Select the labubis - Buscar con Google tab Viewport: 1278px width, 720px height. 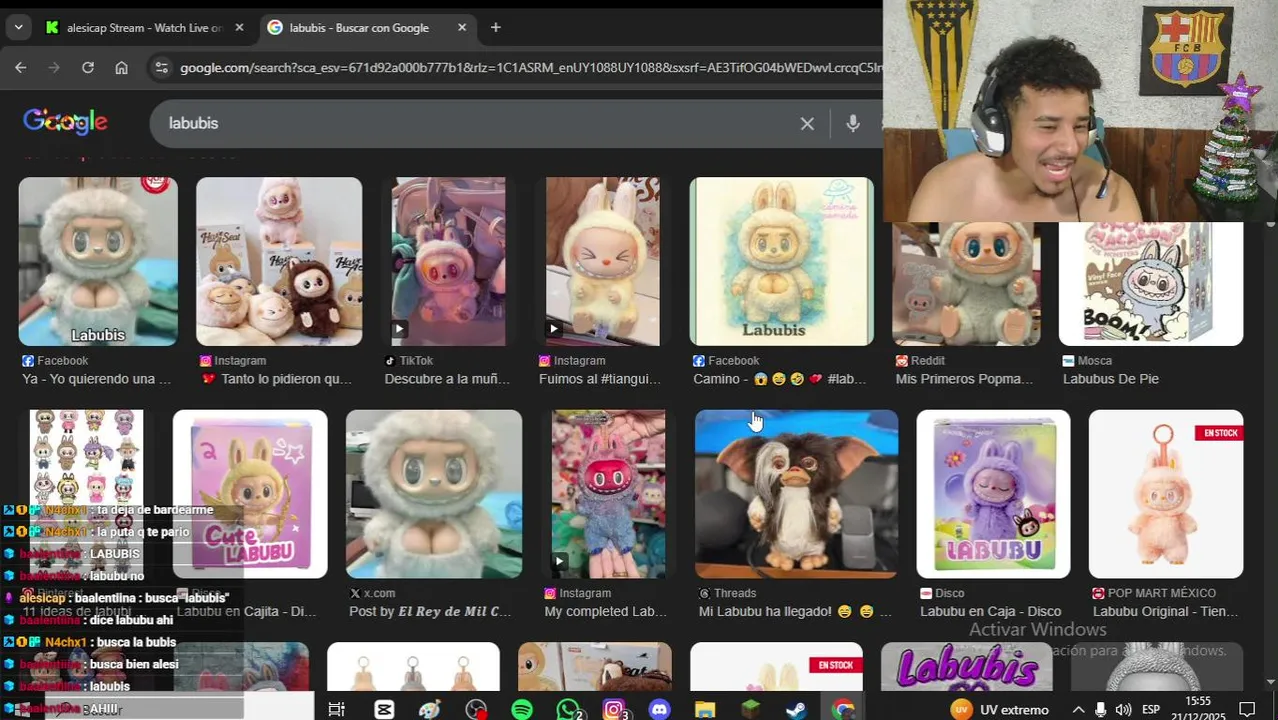point(358,27)
